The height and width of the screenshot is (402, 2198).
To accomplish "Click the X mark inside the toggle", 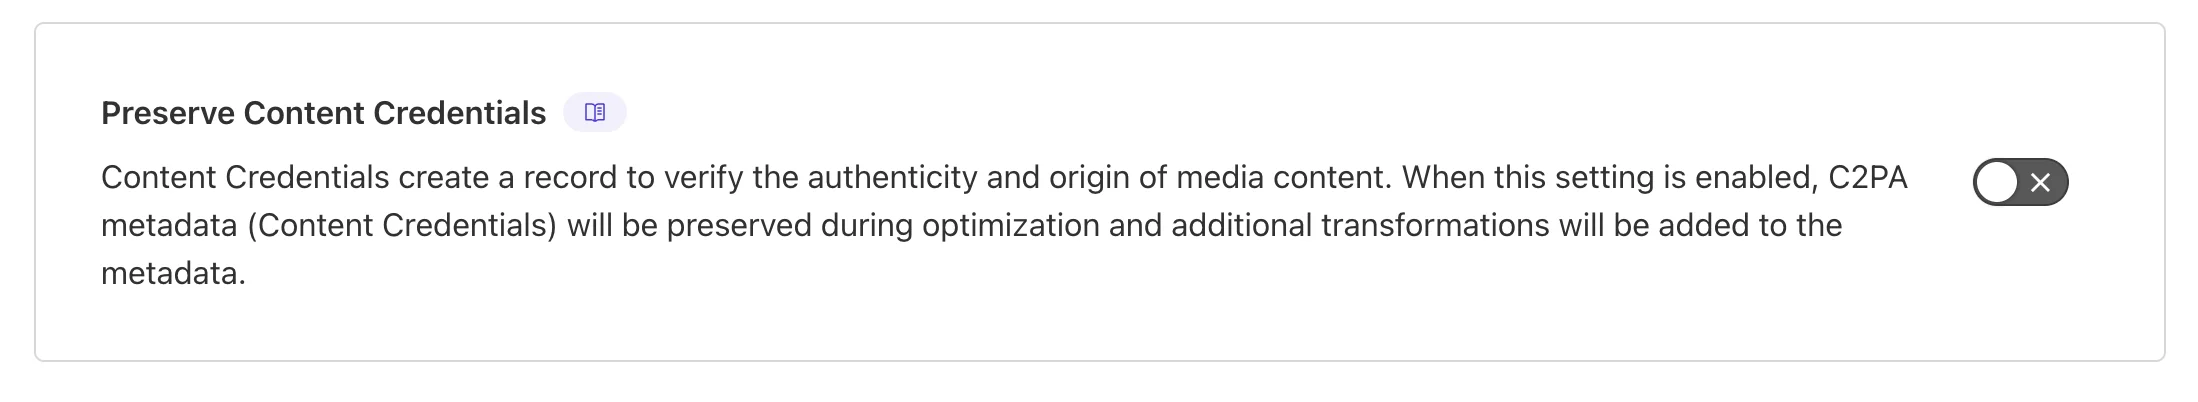I will [2041, 182].
